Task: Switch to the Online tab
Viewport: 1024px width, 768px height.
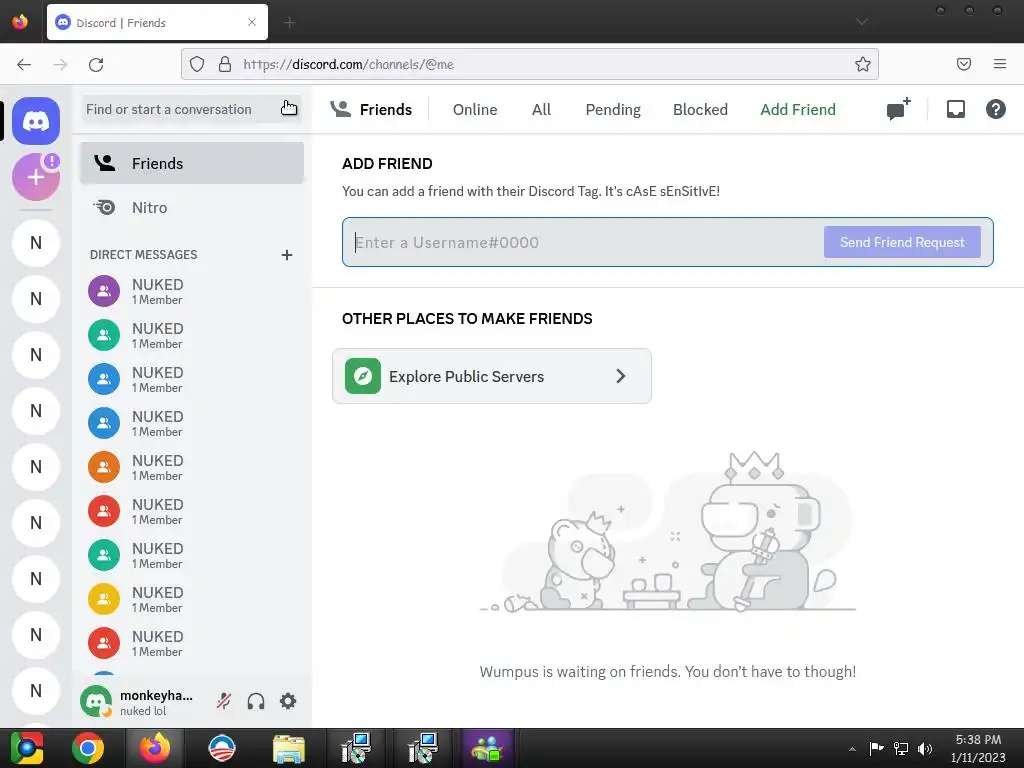Action: 475,109
